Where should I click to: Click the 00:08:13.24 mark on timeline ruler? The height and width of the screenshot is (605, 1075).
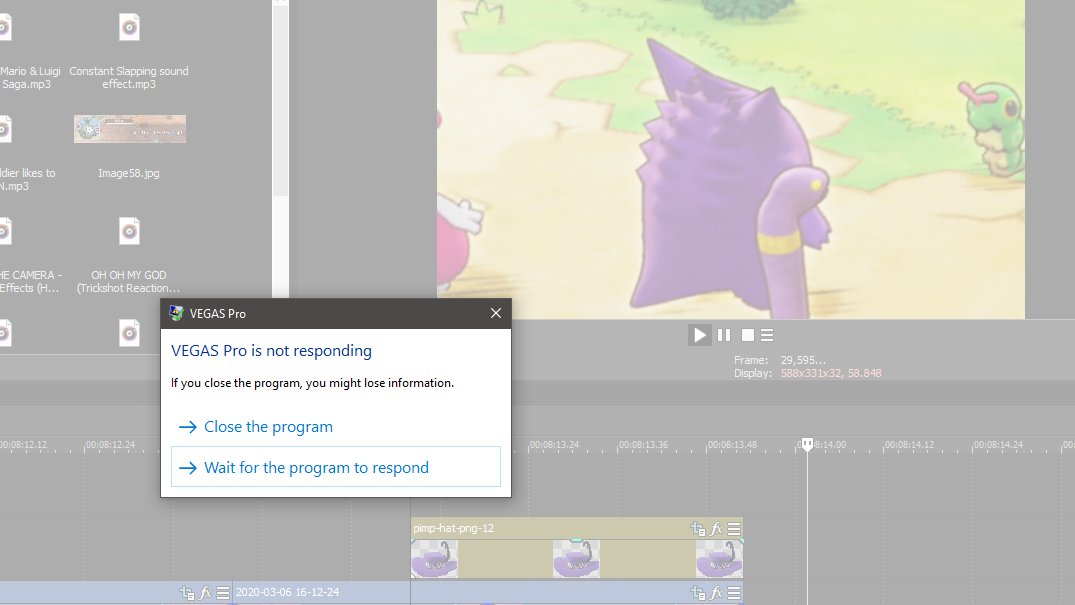click(554, 444)
